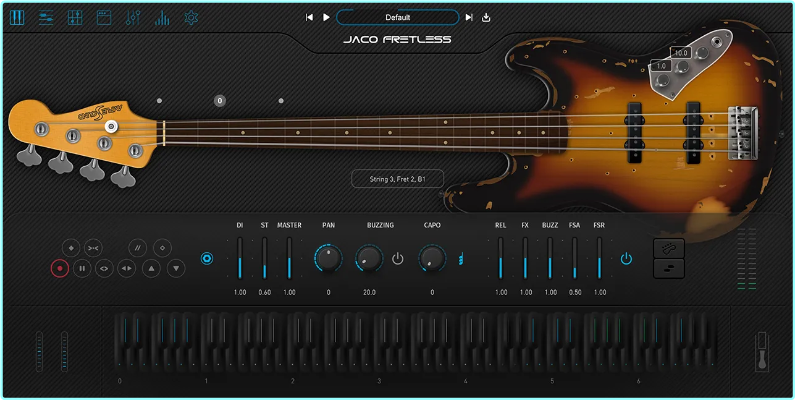
Task: Click the left-right triangles button
Action: coord(127,268)
